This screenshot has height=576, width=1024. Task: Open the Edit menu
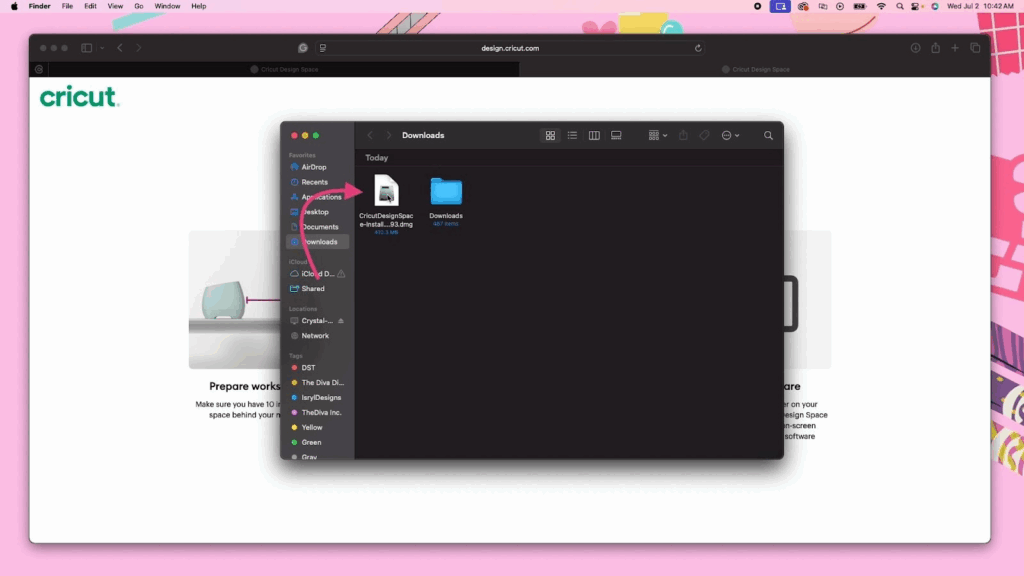(90, 6)
